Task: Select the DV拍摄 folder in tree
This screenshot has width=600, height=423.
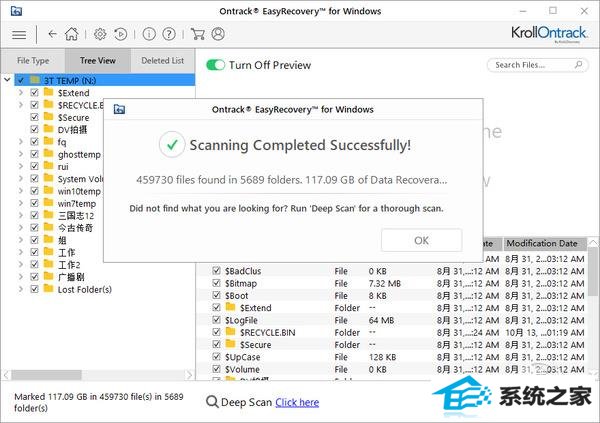Action: (x=72, y=130)
